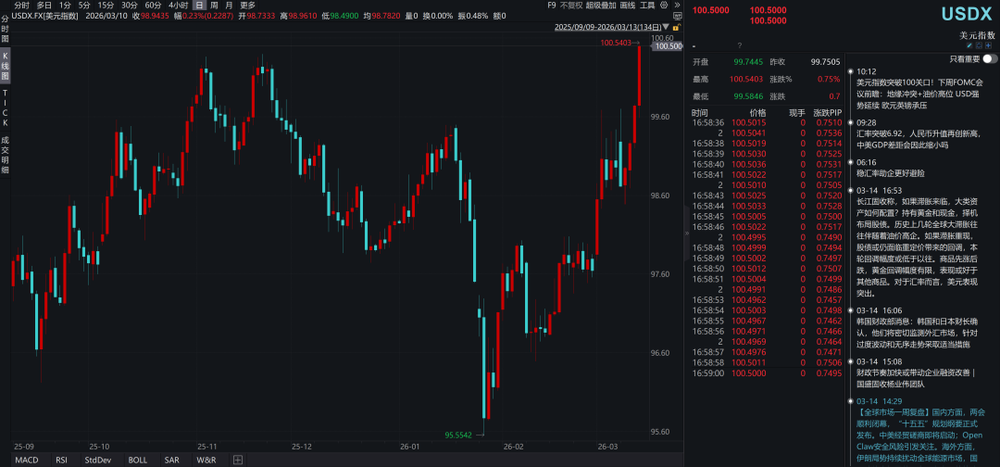The height and width of the screenshot is (467, 1000).
Task: Select the MACD indicator tab
Action: pos(26,460)
